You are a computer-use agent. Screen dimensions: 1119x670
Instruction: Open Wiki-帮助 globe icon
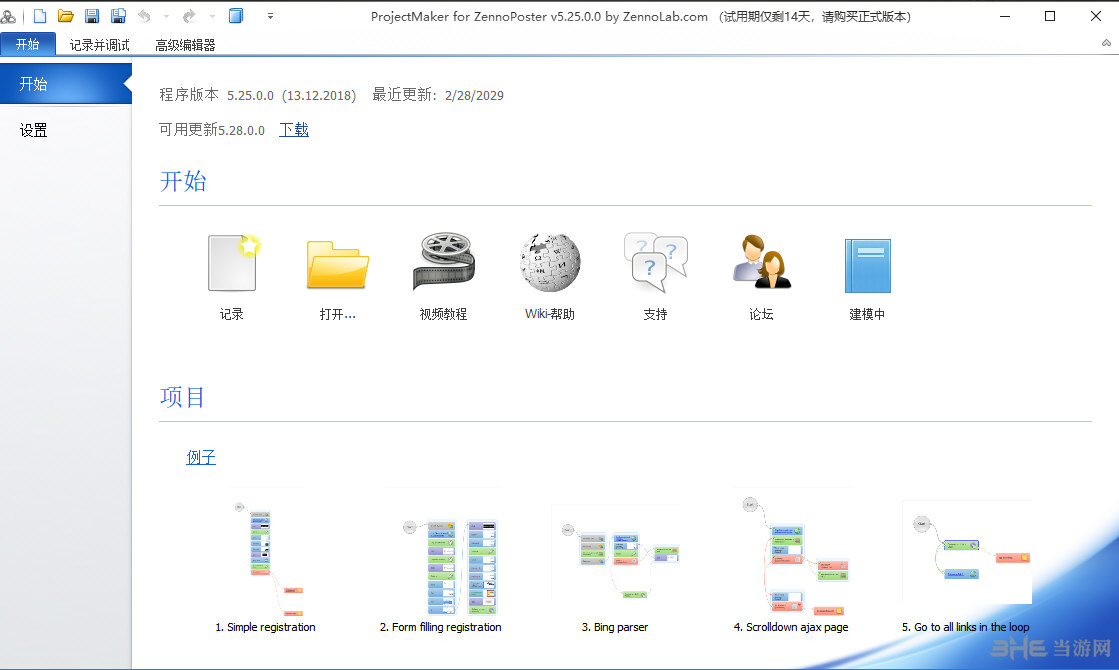pos(550,263)
